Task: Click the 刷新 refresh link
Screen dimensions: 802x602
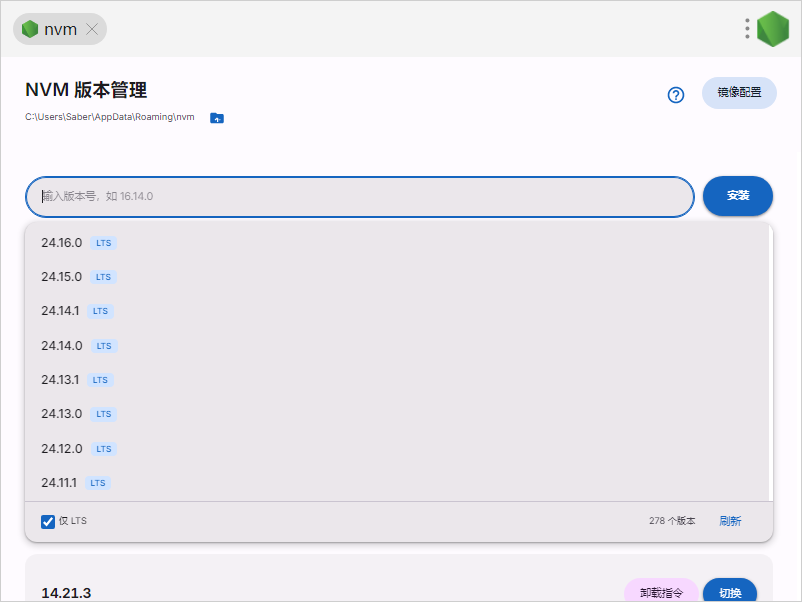Action: (730, 521)
